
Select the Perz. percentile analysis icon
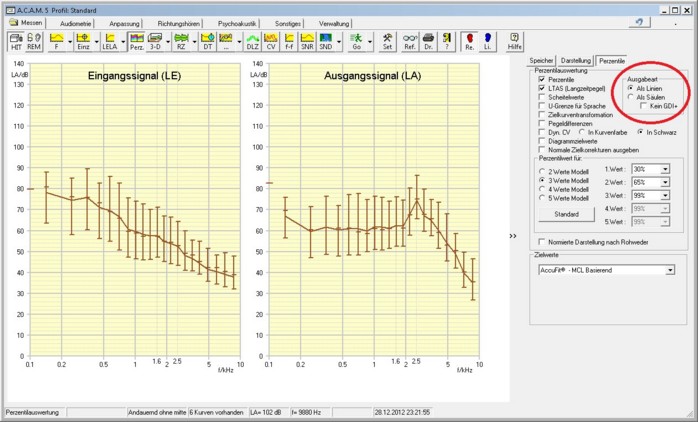click(137, 41)
